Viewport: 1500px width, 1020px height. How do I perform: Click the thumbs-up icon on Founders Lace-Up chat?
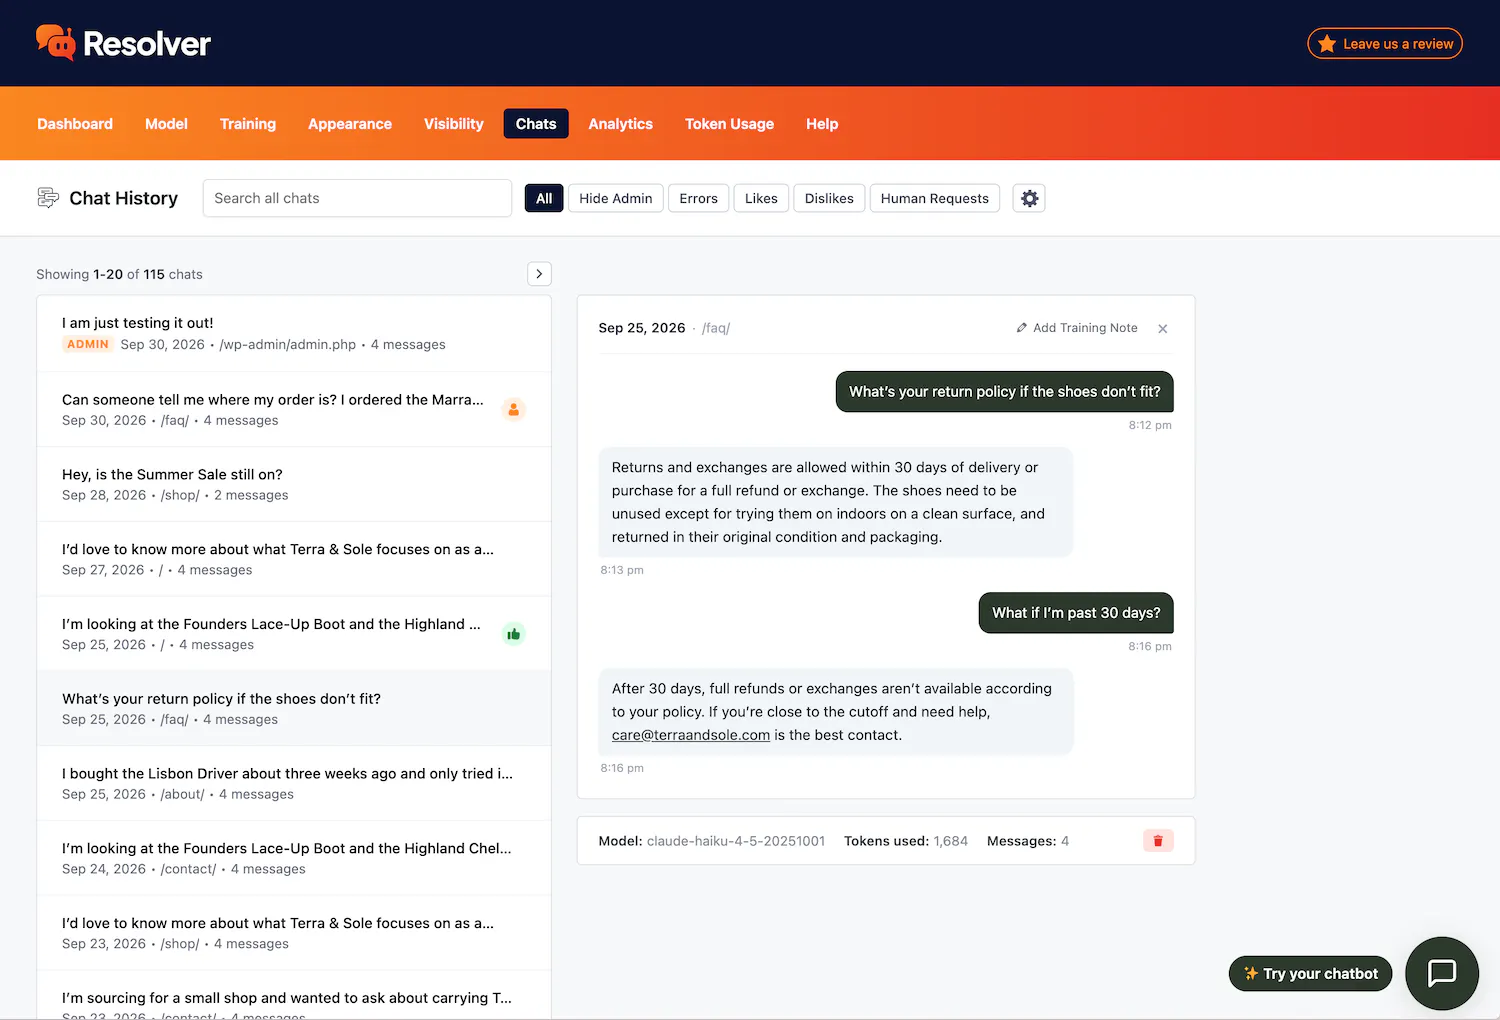(x=513, y=634)
